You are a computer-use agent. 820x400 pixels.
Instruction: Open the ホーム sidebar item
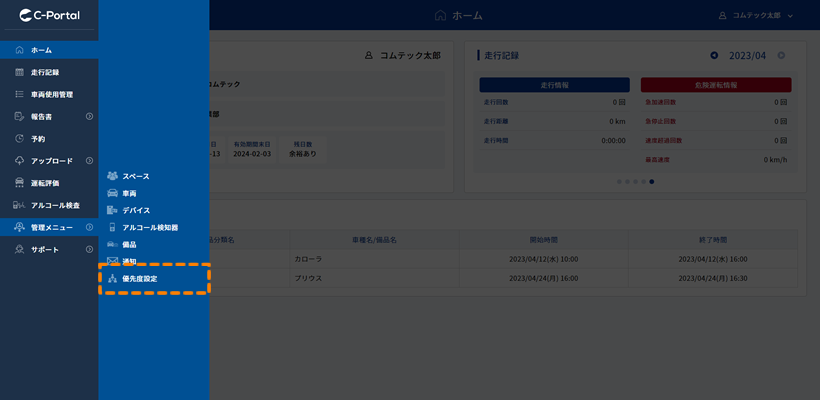[49, 50]
